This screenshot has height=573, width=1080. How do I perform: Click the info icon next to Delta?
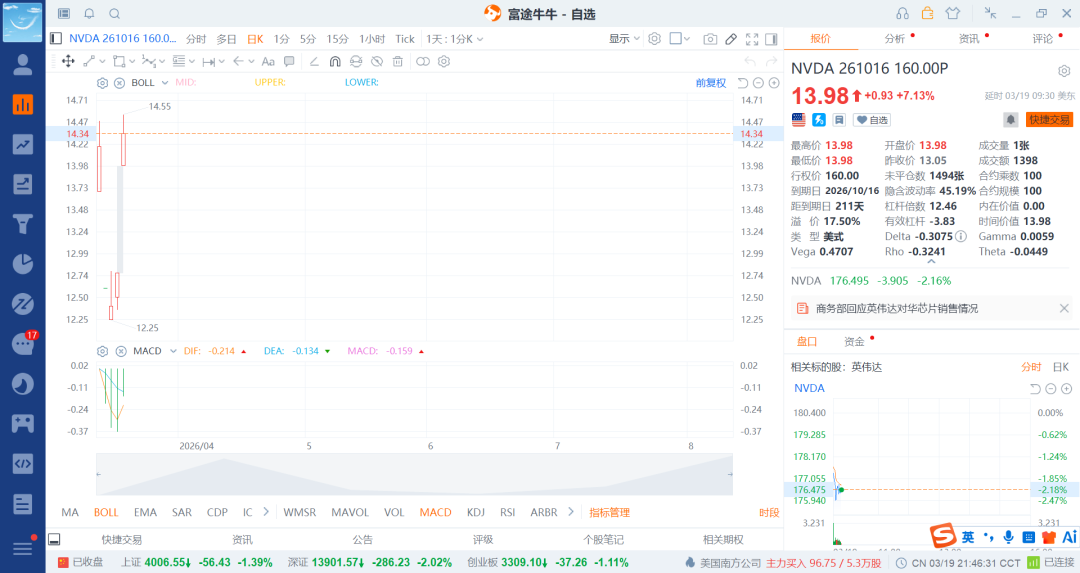pyautogui.click(x=961, y=236)
